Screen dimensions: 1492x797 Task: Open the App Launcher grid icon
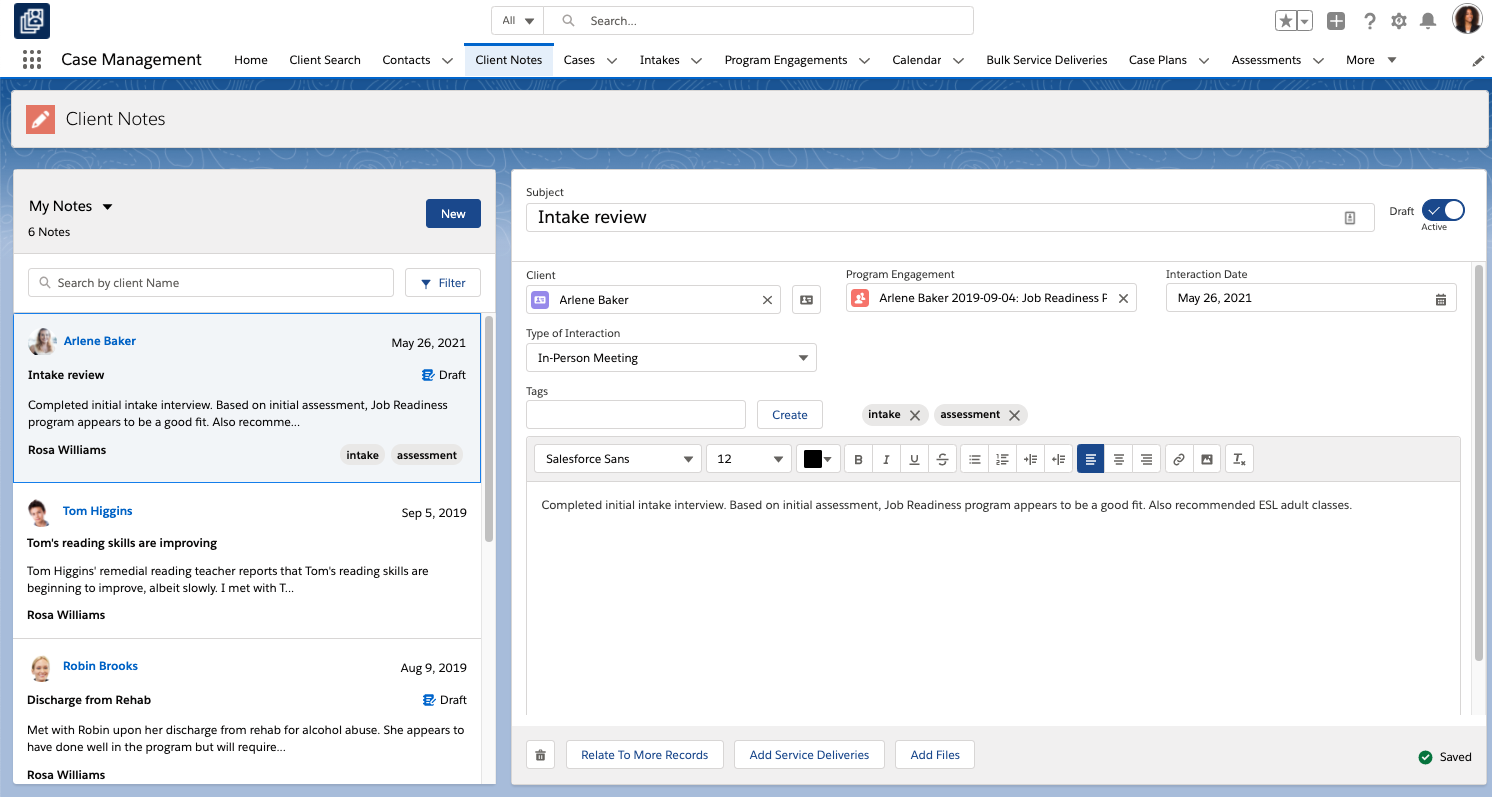pyautogui.click(x=32, y=60)
